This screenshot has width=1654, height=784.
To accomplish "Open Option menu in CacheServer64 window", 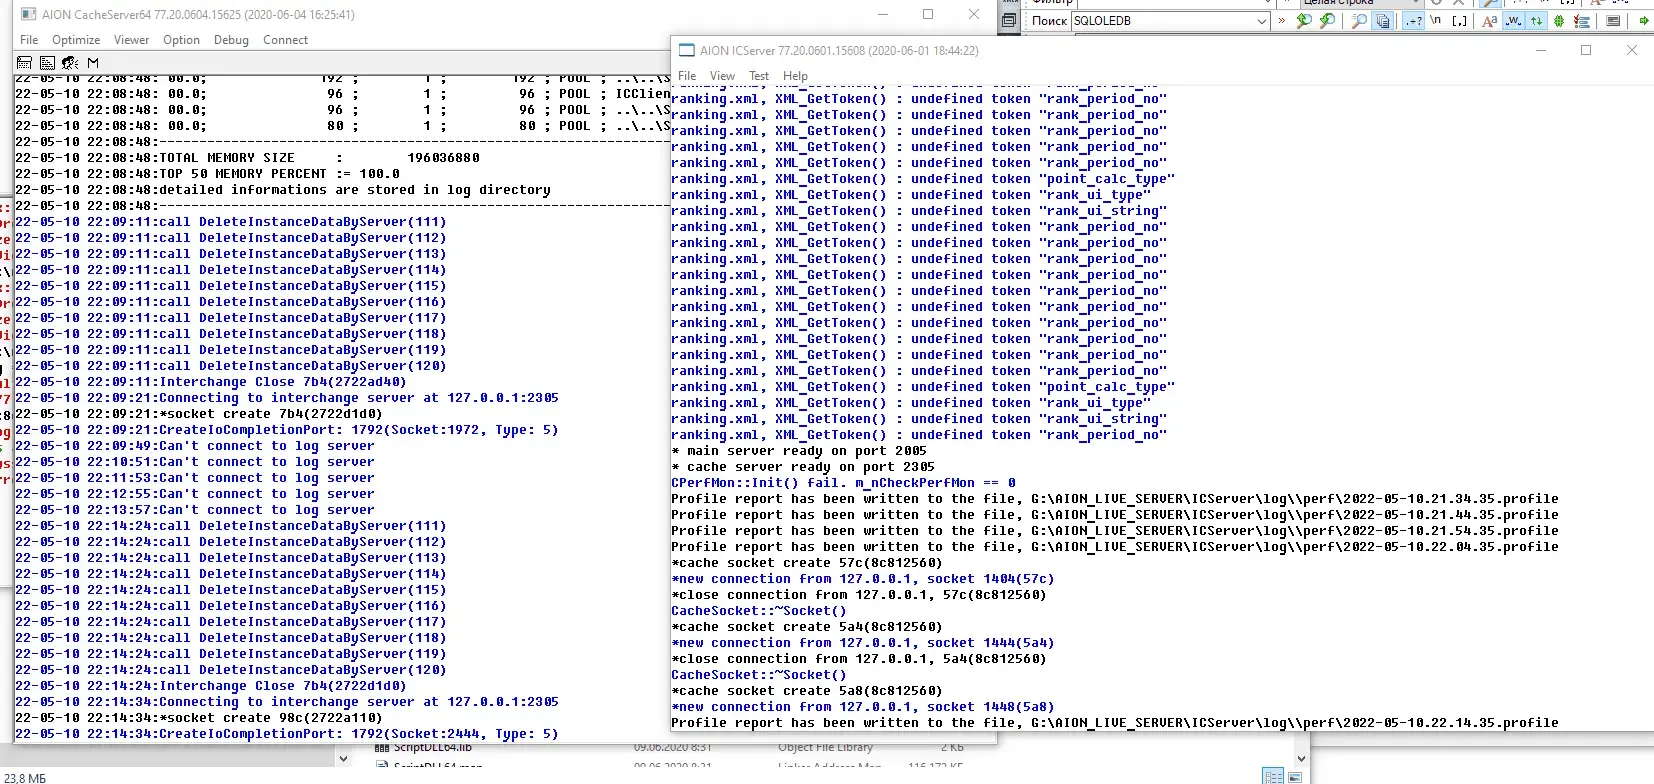I will [181, 40].
